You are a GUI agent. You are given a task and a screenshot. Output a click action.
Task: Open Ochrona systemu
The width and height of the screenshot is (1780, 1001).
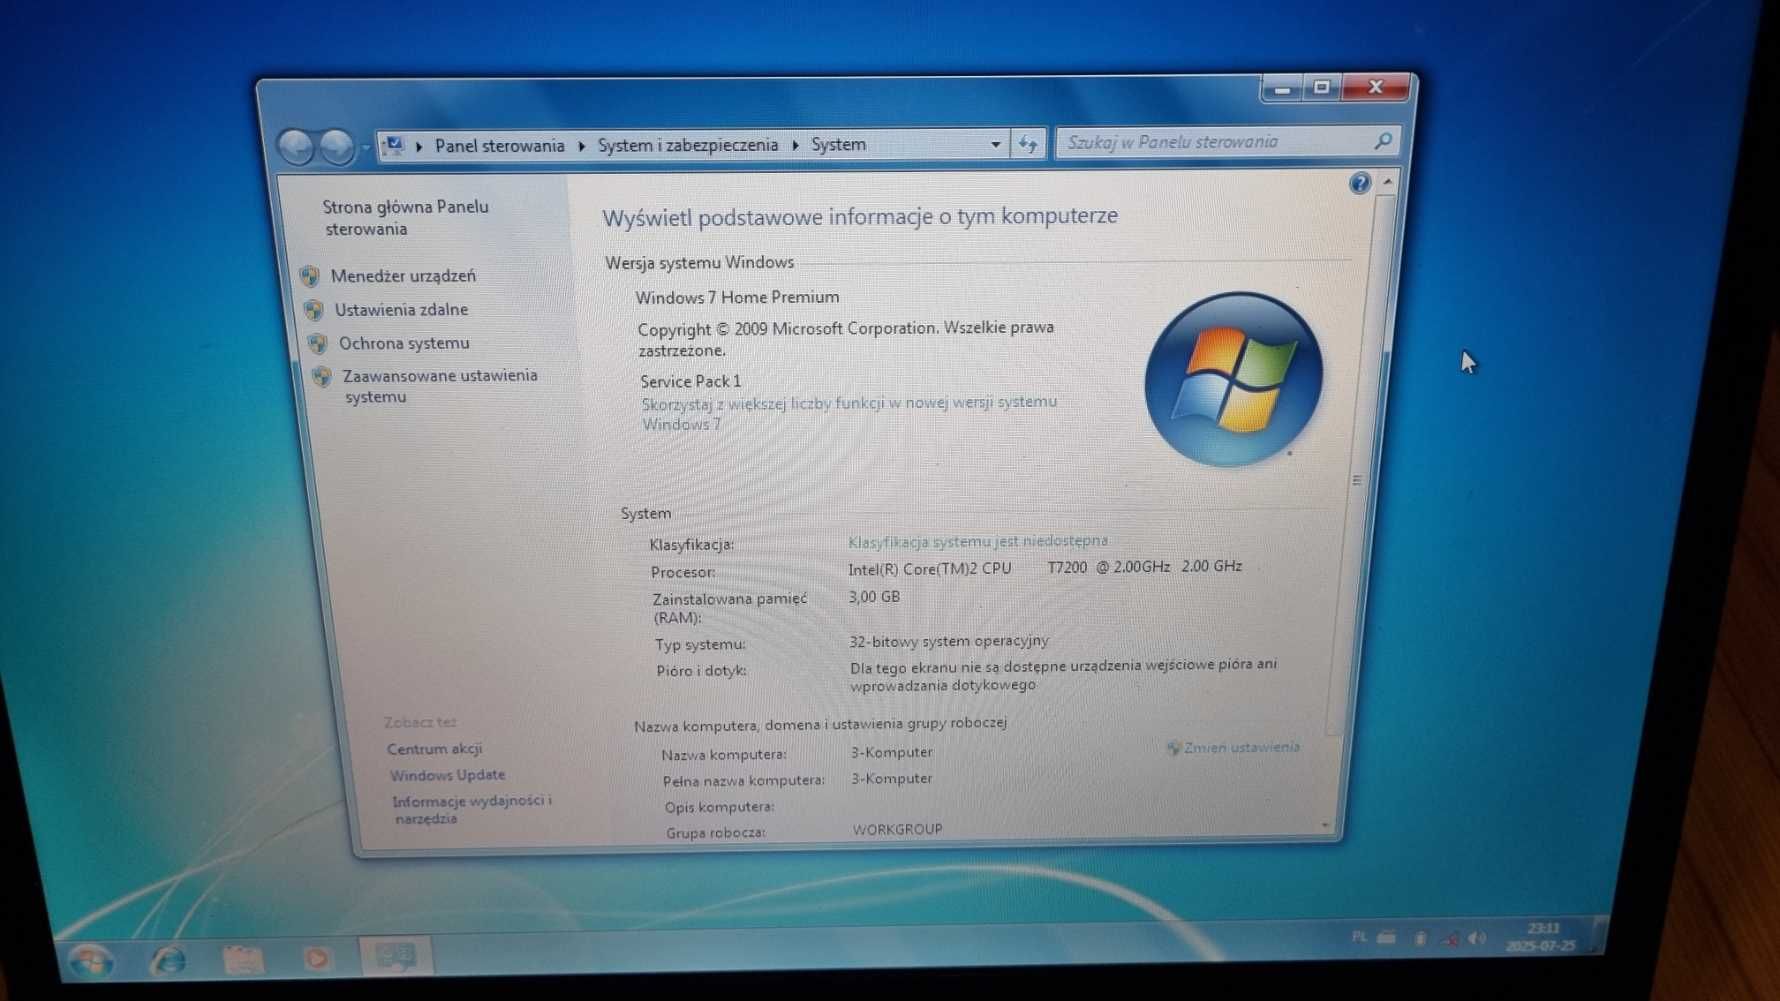click(x=404, y=343)
